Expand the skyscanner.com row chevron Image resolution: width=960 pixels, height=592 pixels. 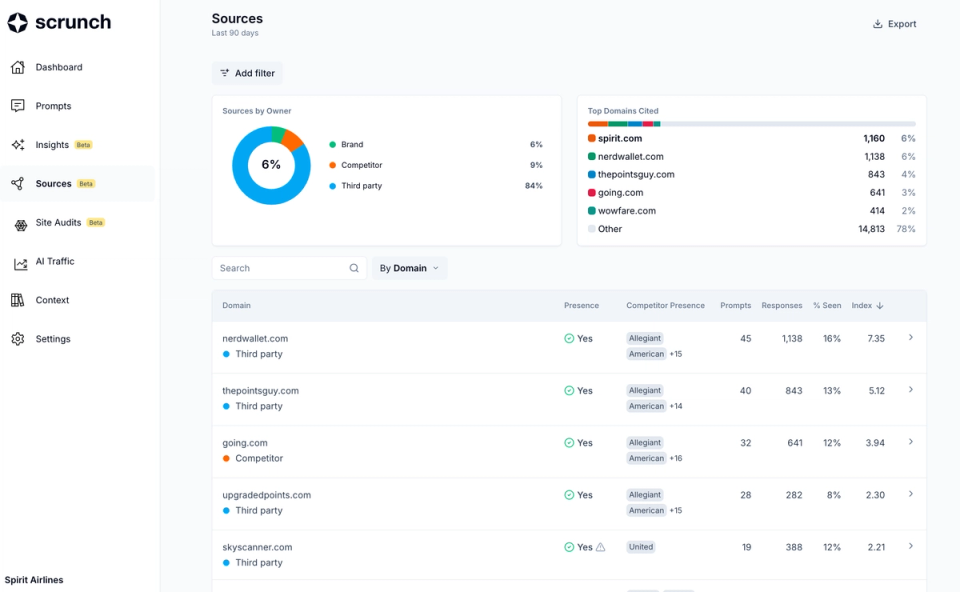(x=910, y=546)
